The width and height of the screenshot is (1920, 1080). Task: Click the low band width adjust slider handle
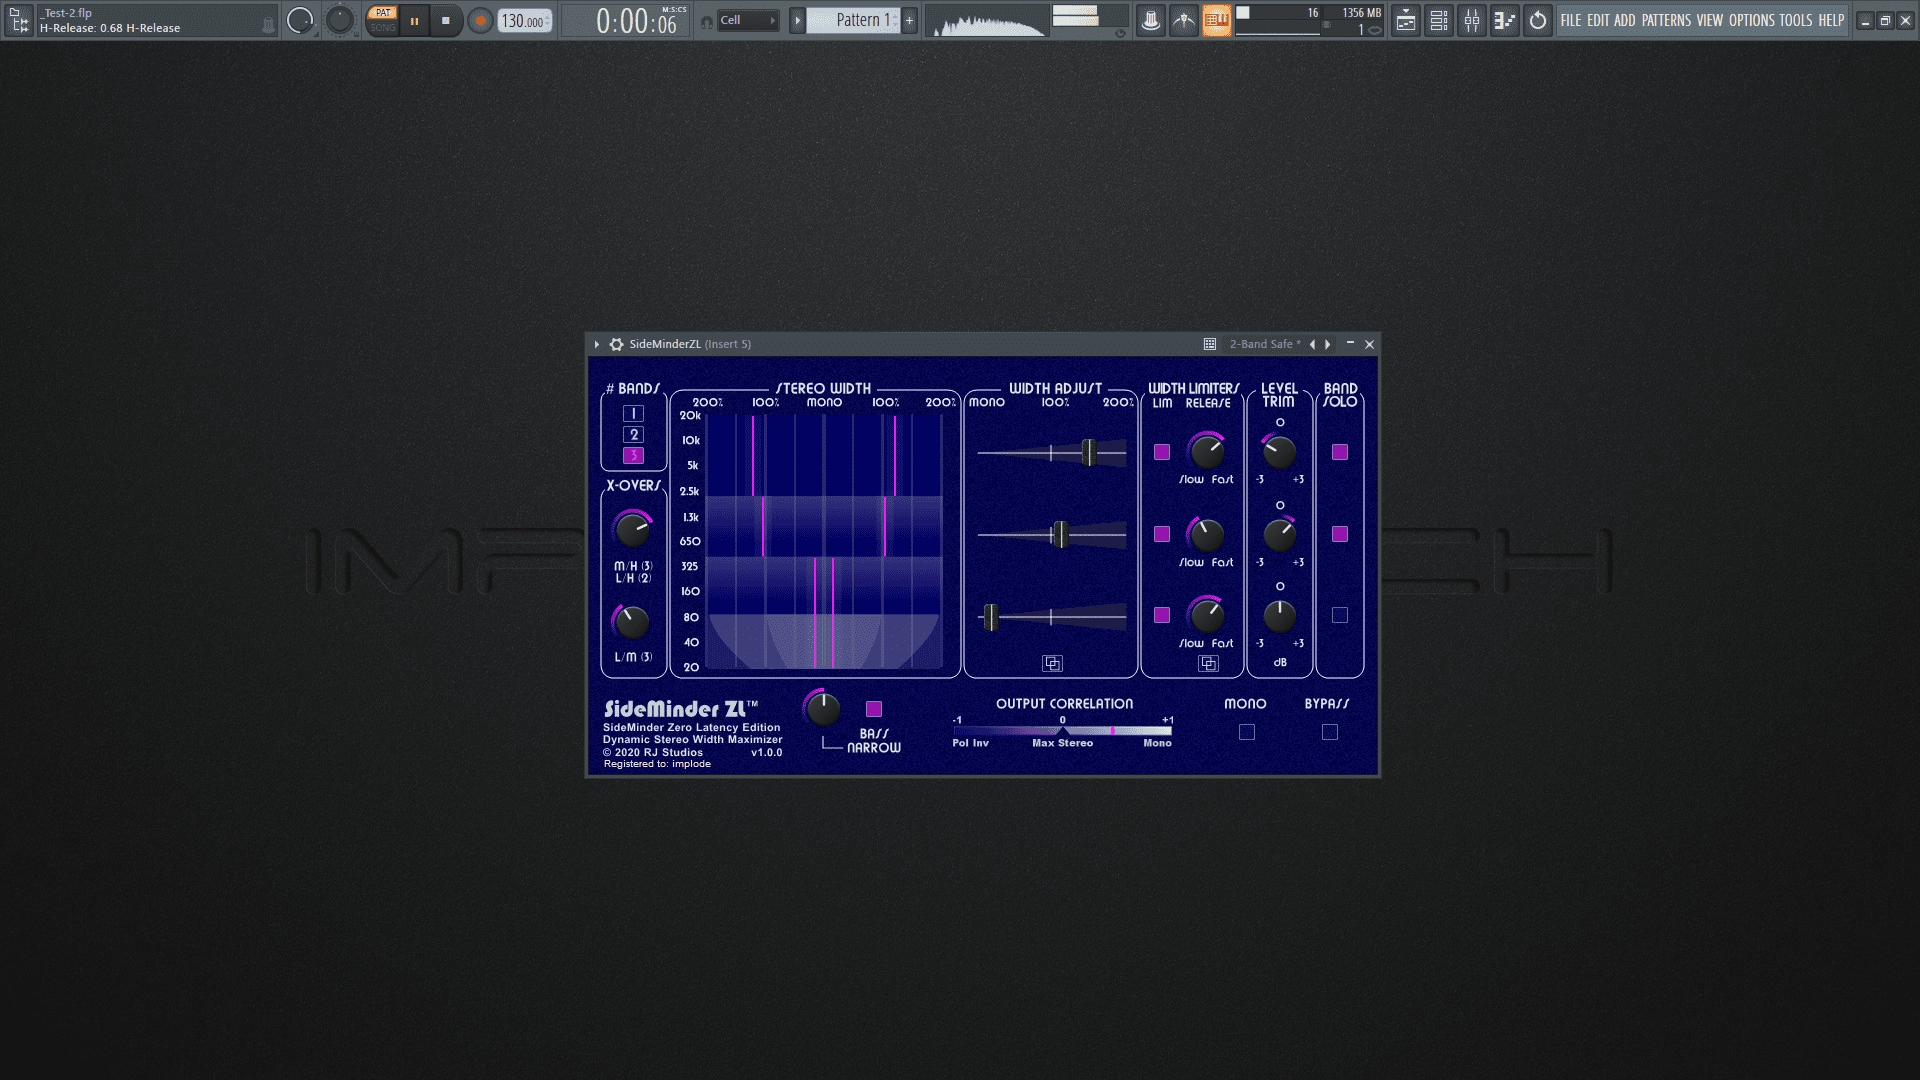990,617
